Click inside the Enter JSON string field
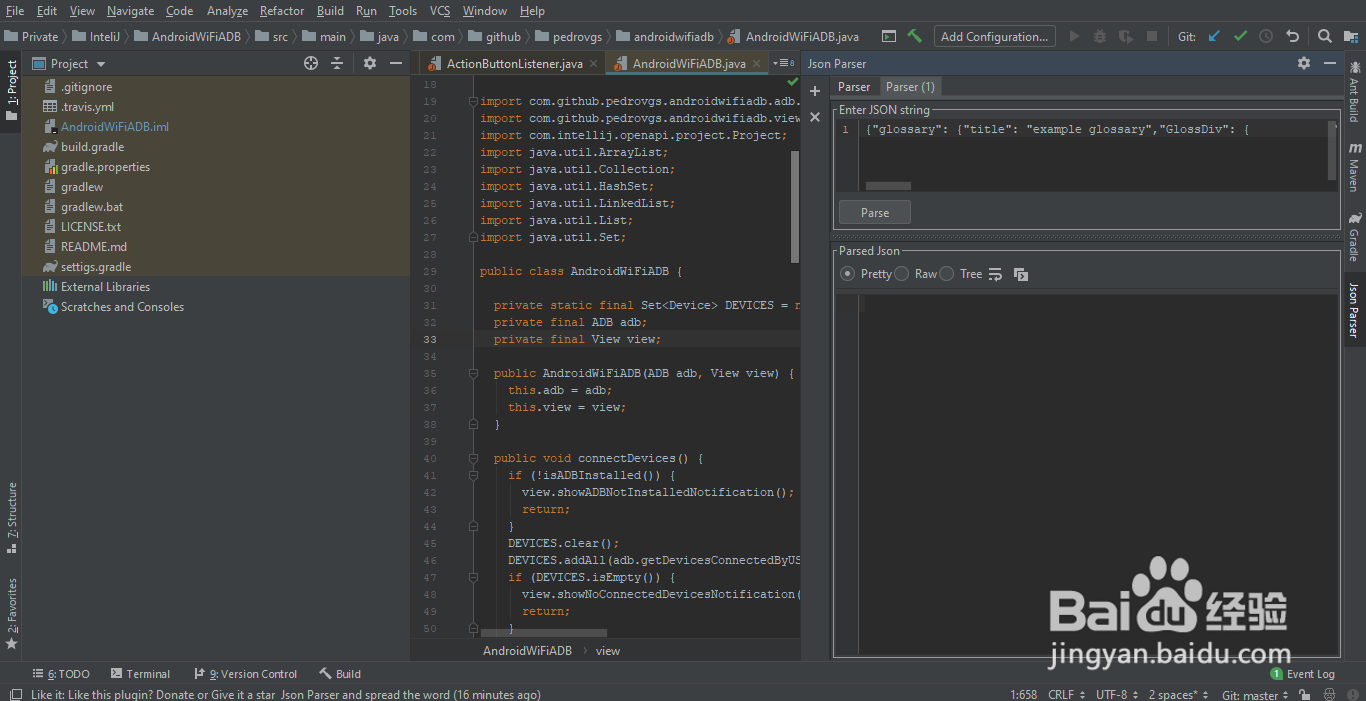Screen dimensions: 1366x701 [1085, 155]
